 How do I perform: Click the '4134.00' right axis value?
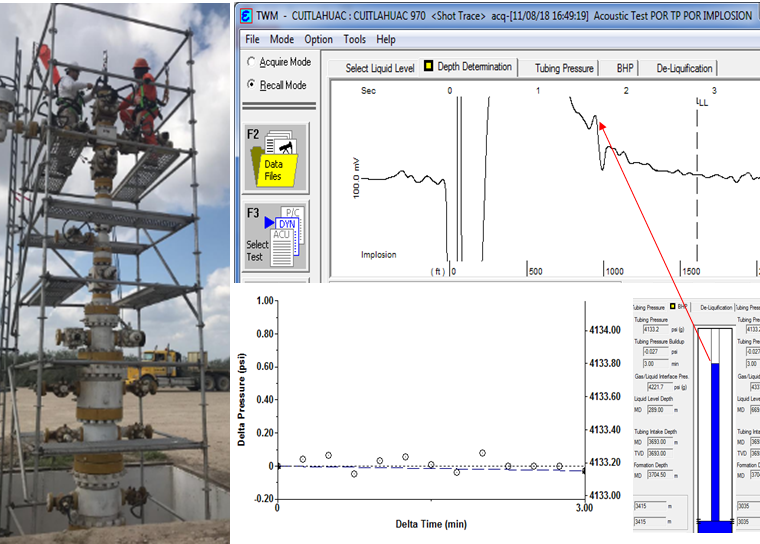[x=605, y=330]
